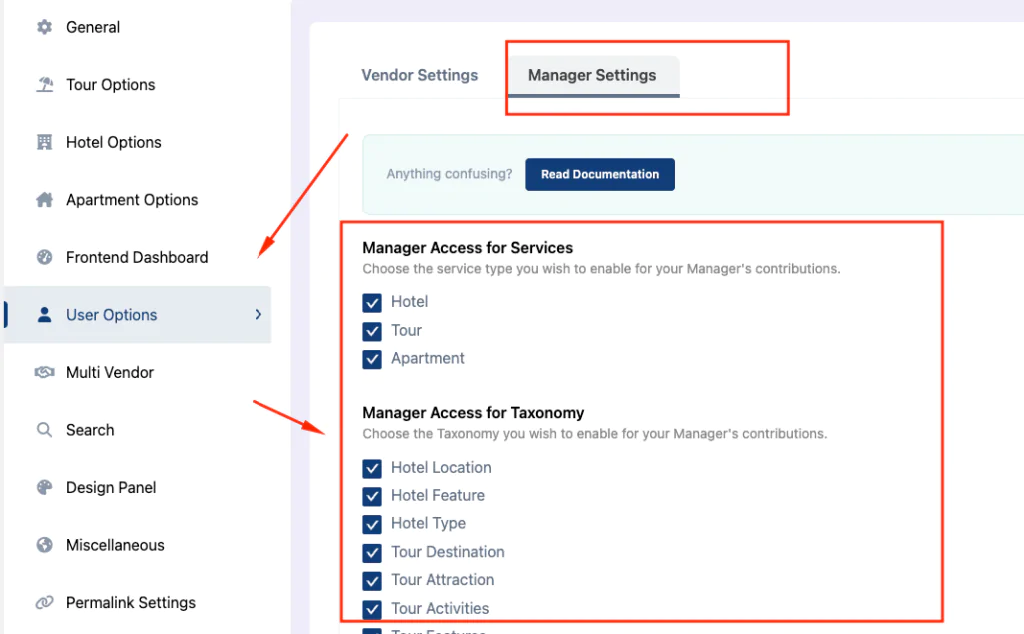Click the Miscellaneous globe icon
Screen dimensions: 1024x634
[44, 545]
